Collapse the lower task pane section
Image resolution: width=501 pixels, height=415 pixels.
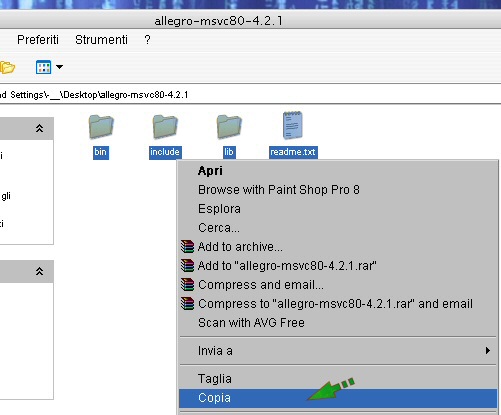[x=39, y=271]
